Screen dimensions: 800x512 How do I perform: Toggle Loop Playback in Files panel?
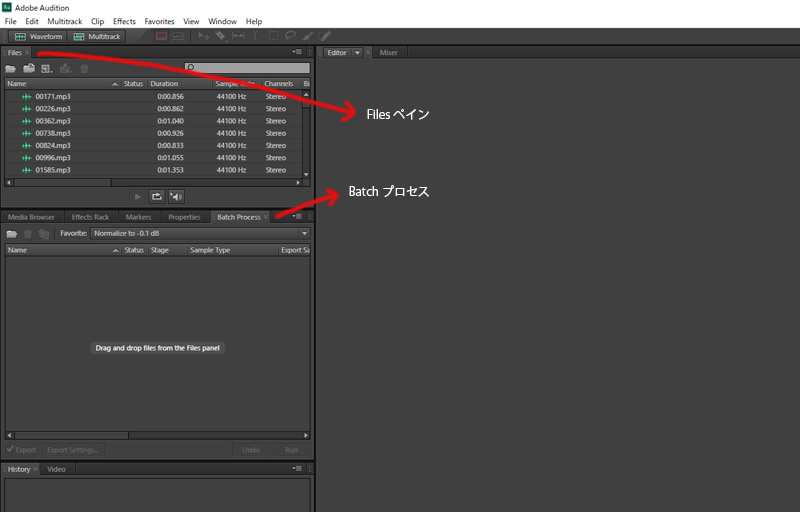click(x=157, y=196)
